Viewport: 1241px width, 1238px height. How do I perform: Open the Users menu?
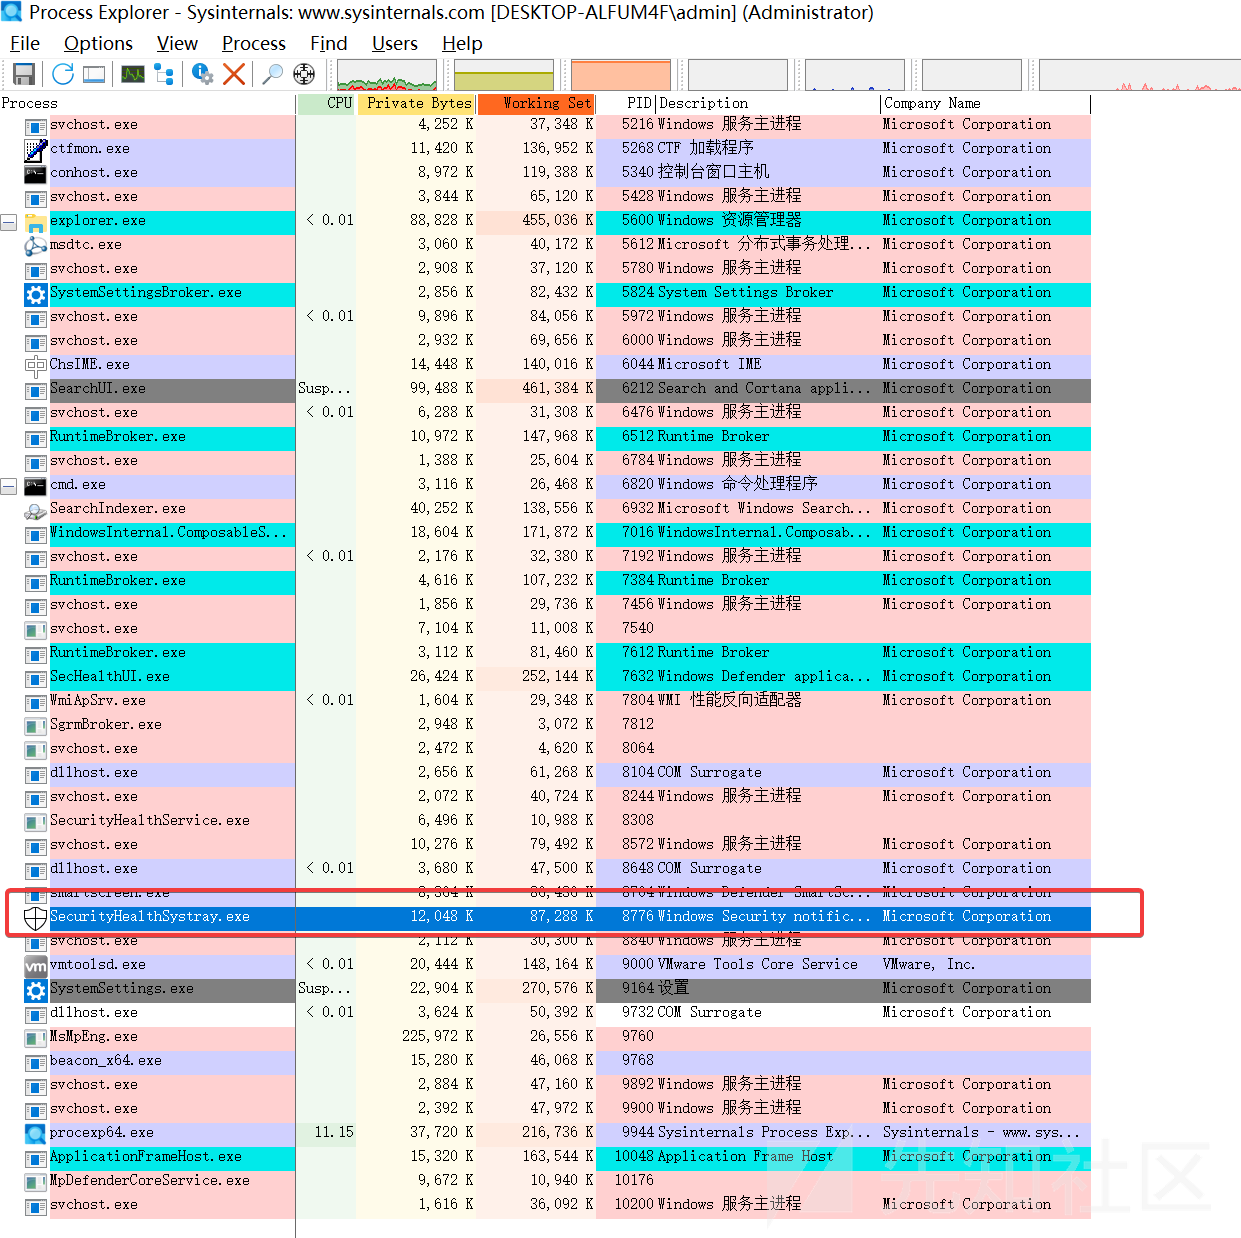395,43
